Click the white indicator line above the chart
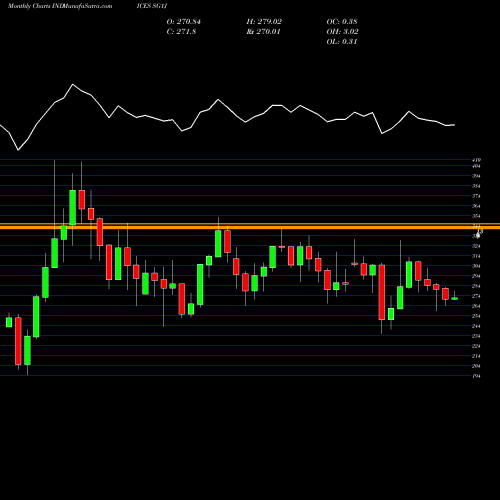Screen dimensions: 500x500 coord(227,117)
